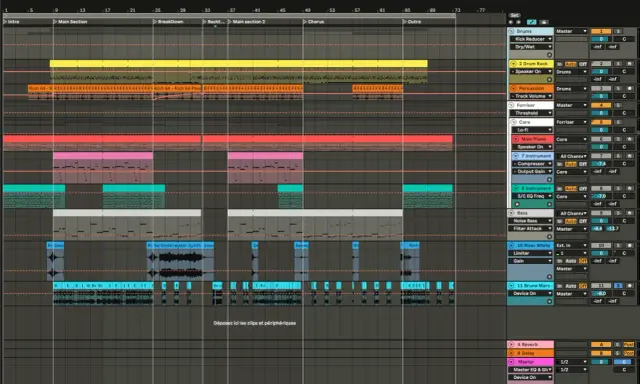Arm the 2 Drum Rack for recording

coord(629,64)
